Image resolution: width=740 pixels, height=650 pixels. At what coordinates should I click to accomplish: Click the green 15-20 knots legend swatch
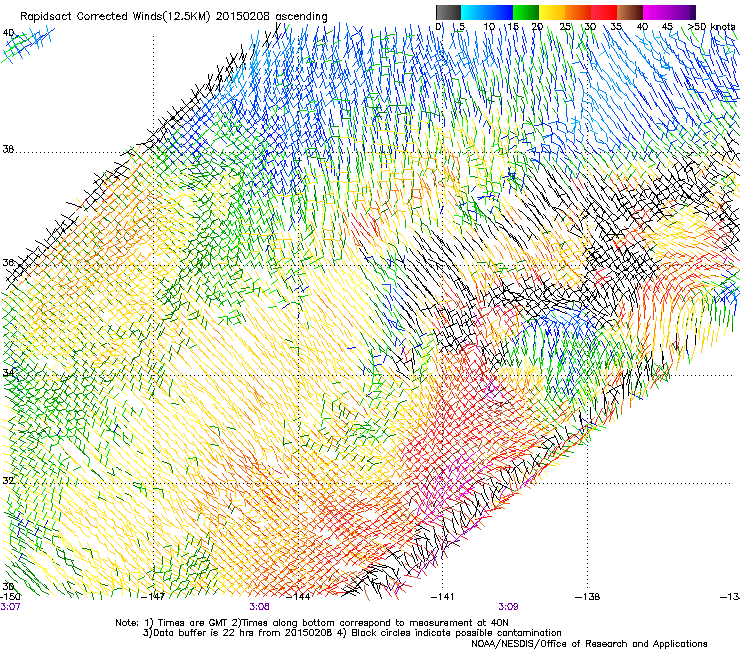point(526,12)
